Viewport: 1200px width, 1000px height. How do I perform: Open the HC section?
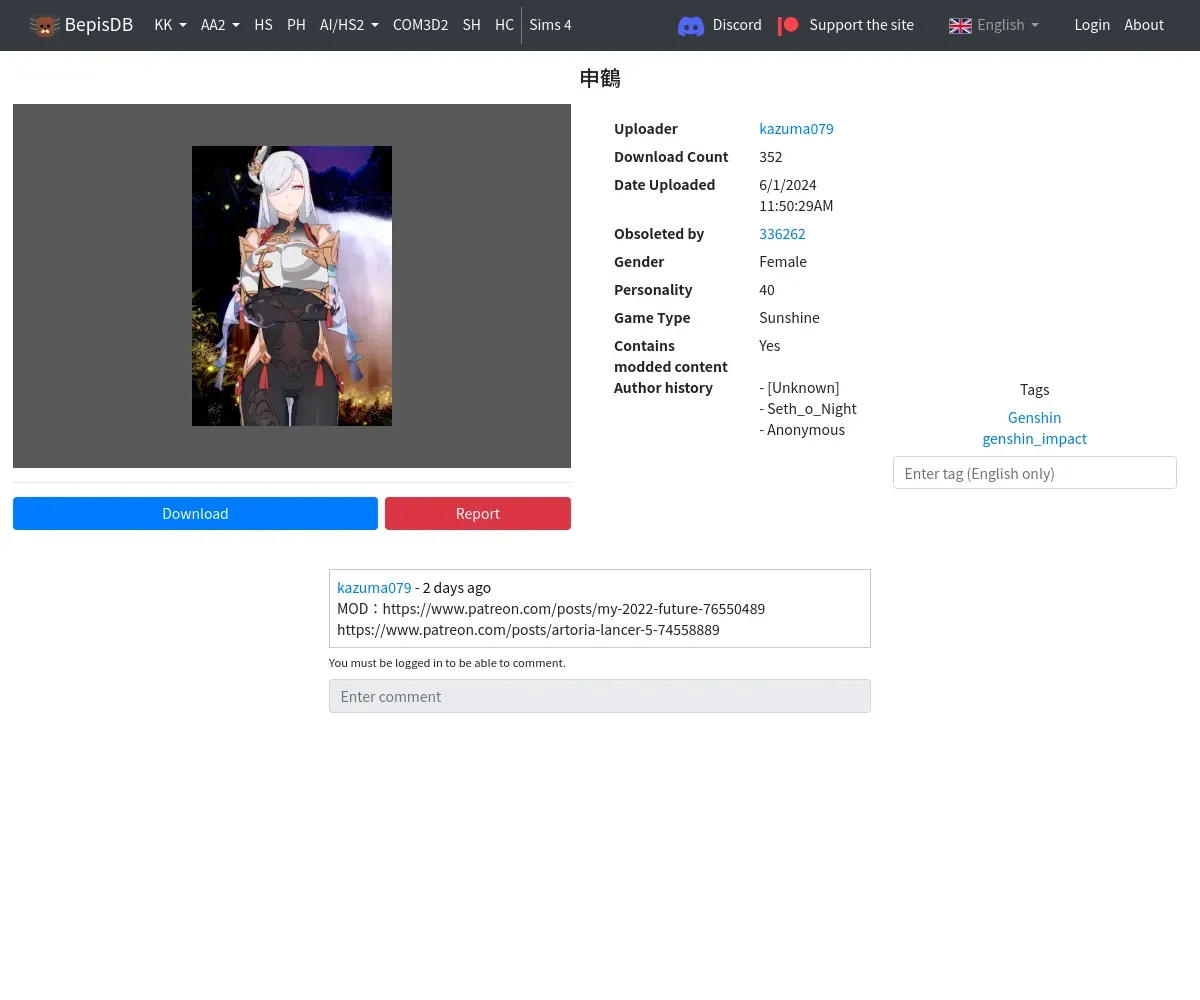(504, 25)
